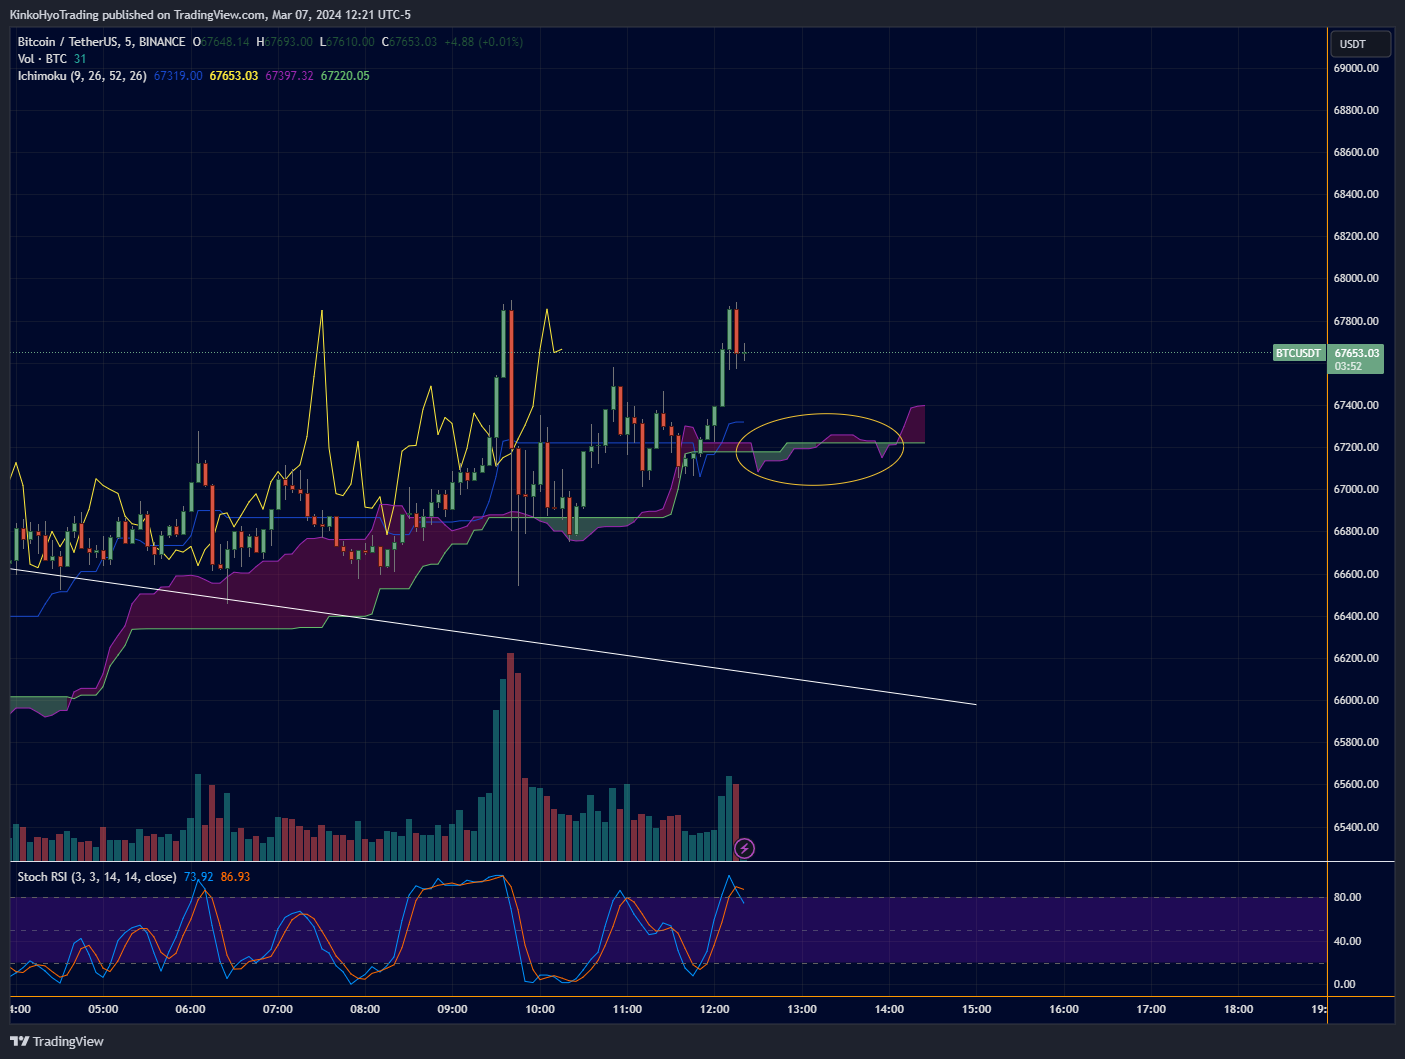Click the 66000.00 price axis label
This screenshot has height=1059, width=1405.
point(1356,700)
